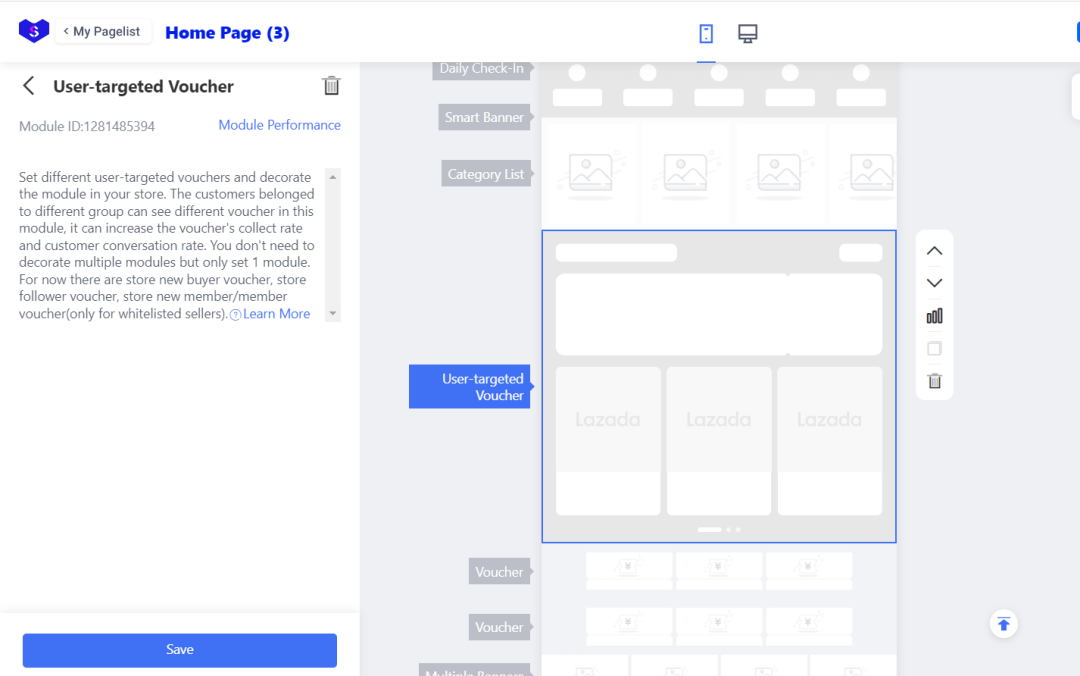Click the help question mark icon
The height and width of the screenshot is (676, 1080).
(x=236, y=314)
